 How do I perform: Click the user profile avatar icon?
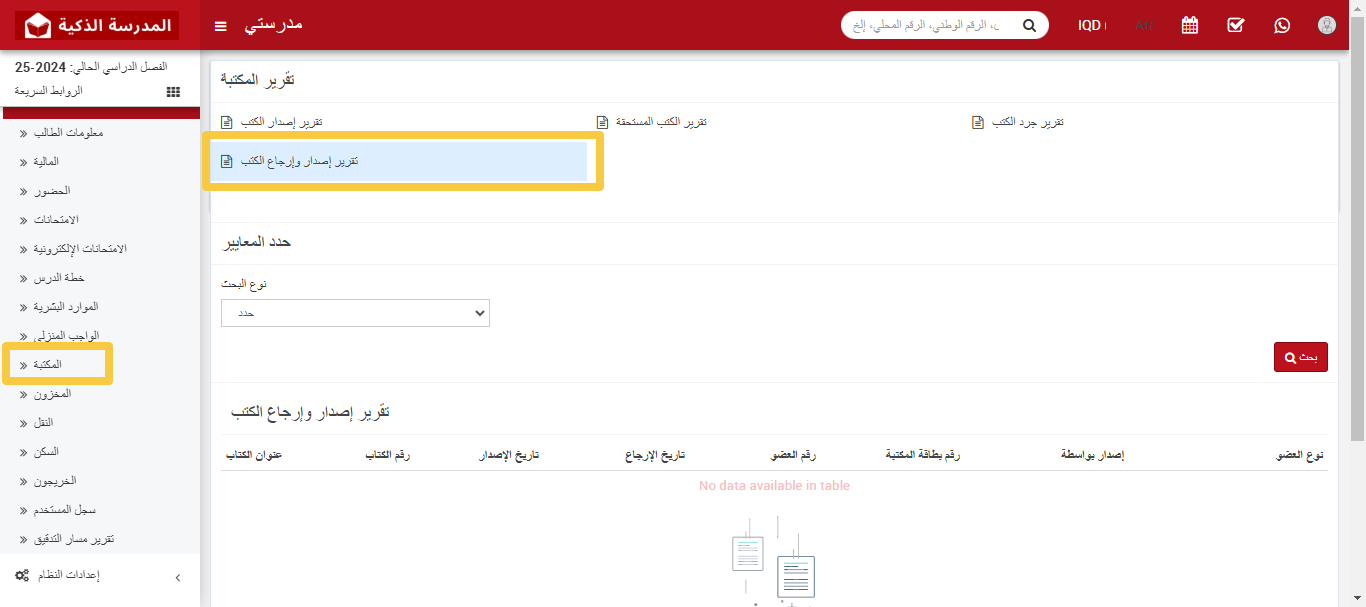point(1327,25)
